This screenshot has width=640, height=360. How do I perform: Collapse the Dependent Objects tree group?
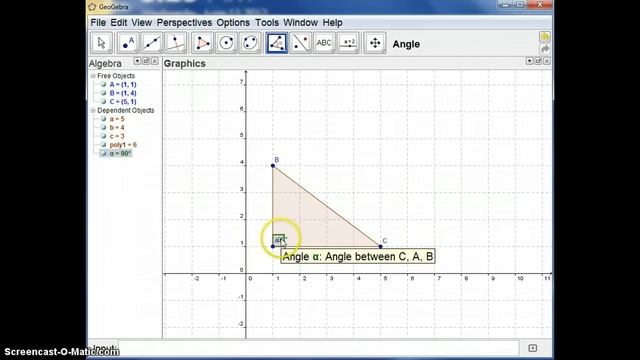(x=93, y=111)
